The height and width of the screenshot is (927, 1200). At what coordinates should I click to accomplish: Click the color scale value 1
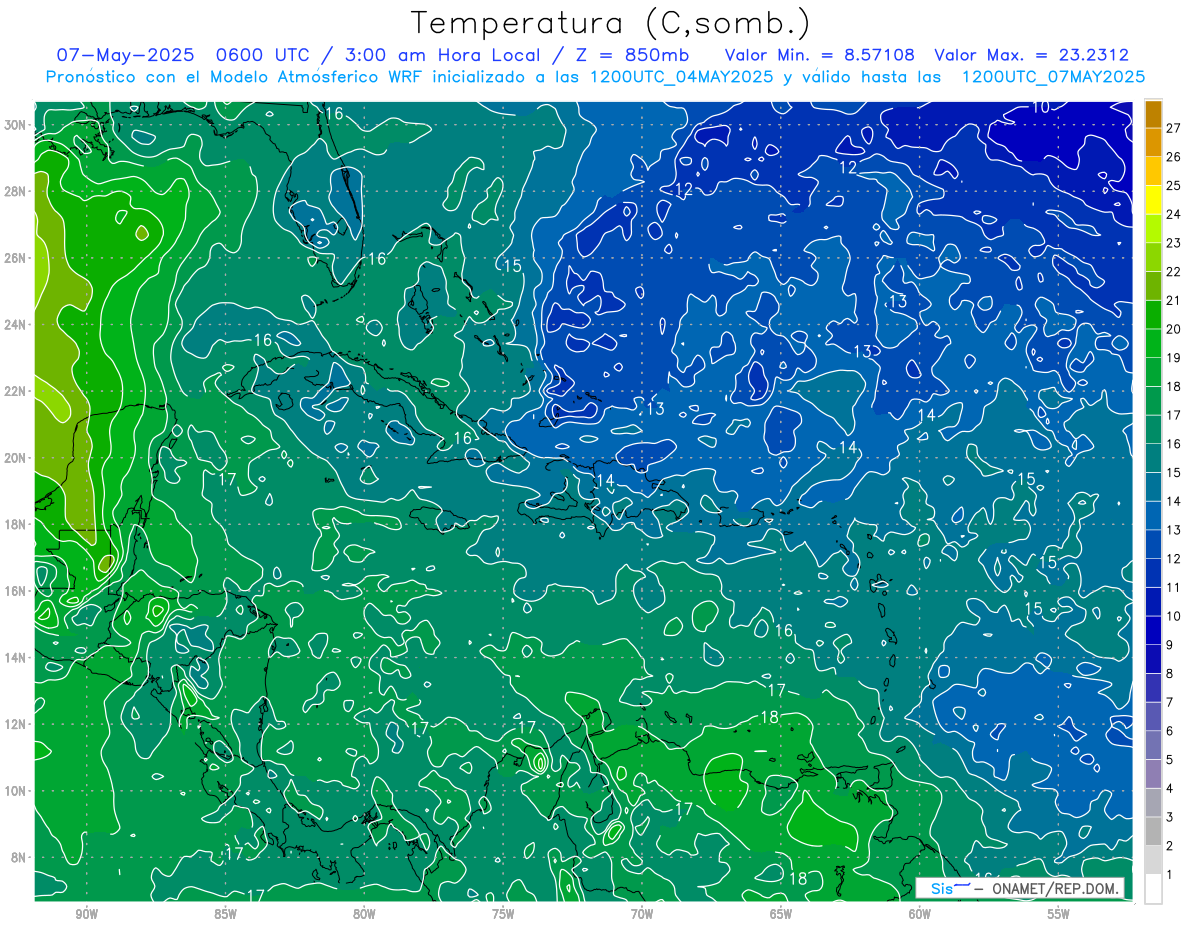(x=1170, y=875)
